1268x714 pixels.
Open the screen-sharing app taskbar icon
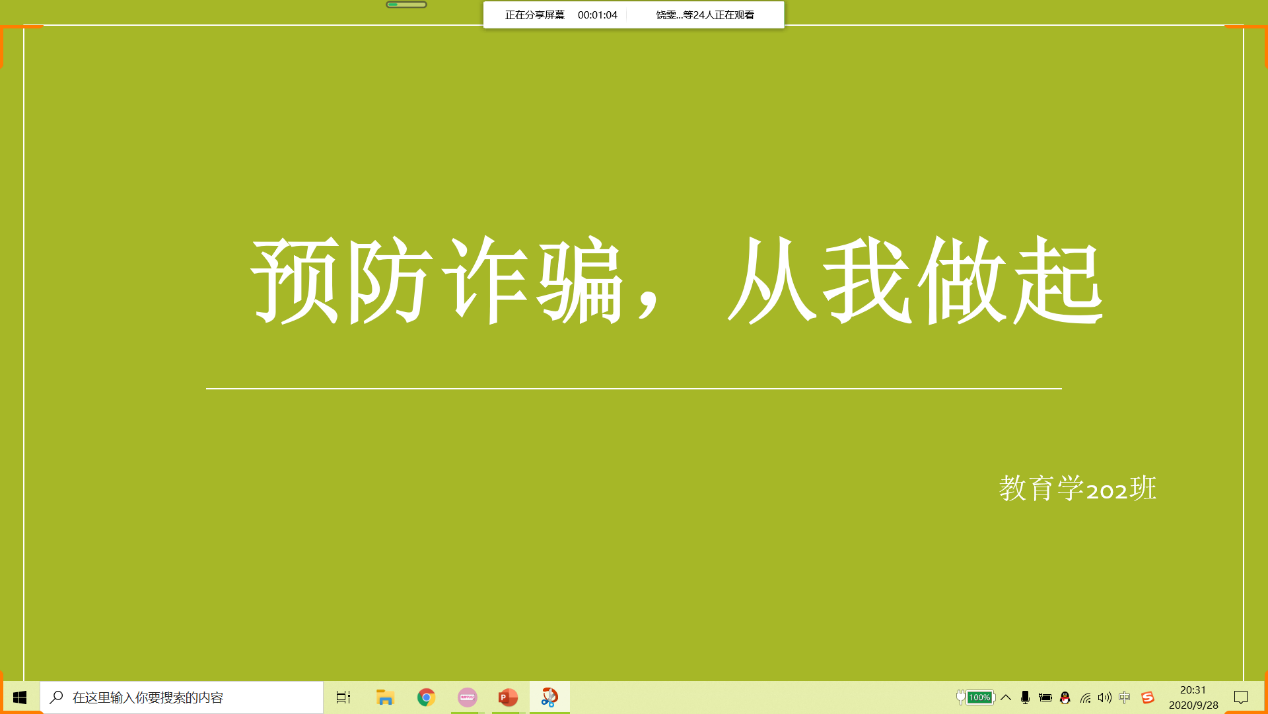click(549, 697)
